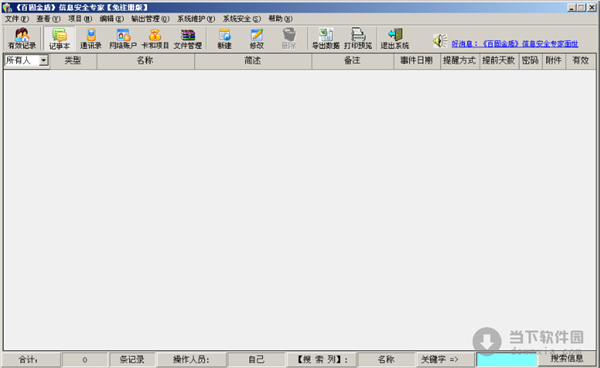Open the 帮助 menu

pos(280,19)
